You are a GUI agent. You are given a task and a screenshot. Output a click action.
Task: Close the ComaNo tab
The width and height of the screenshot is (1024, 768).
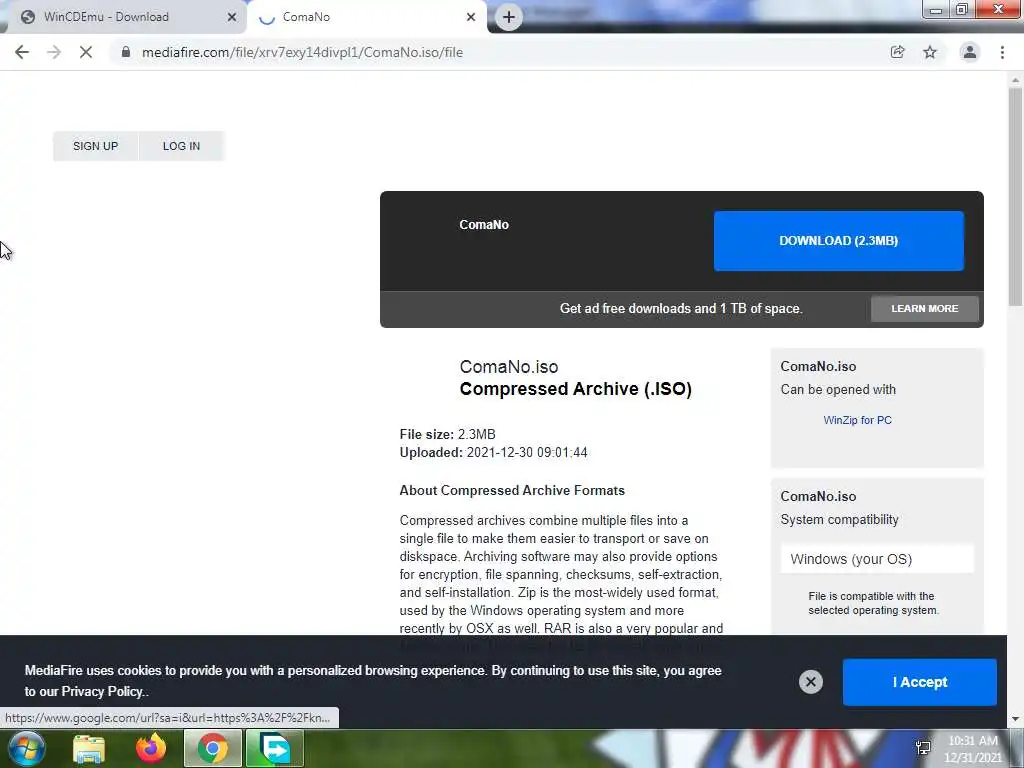point(471,17)
